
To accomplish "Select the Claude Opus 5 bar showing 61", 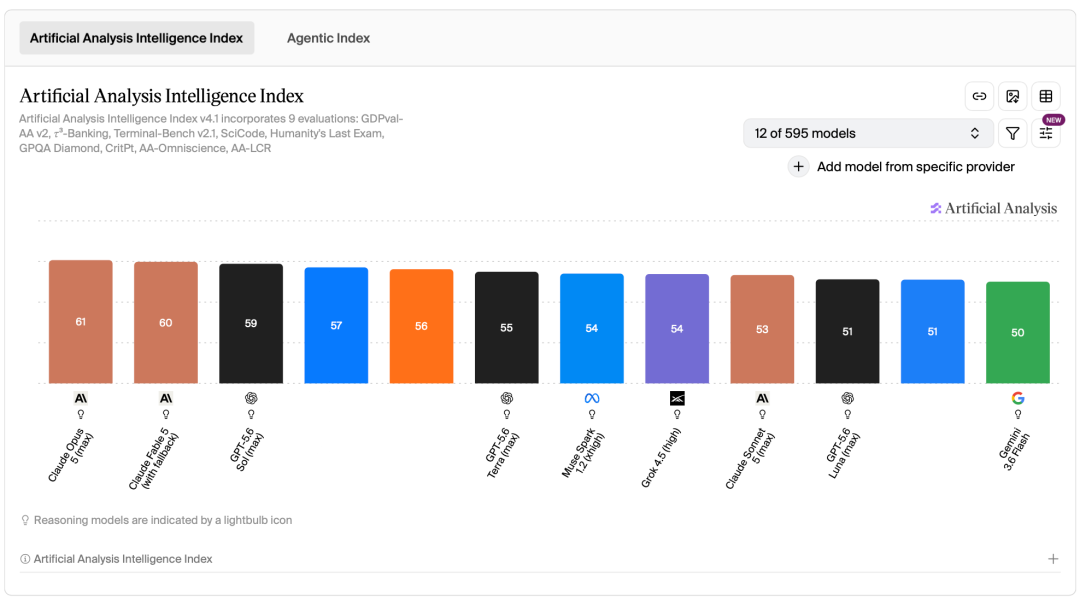I will click(x=81, y=322).
